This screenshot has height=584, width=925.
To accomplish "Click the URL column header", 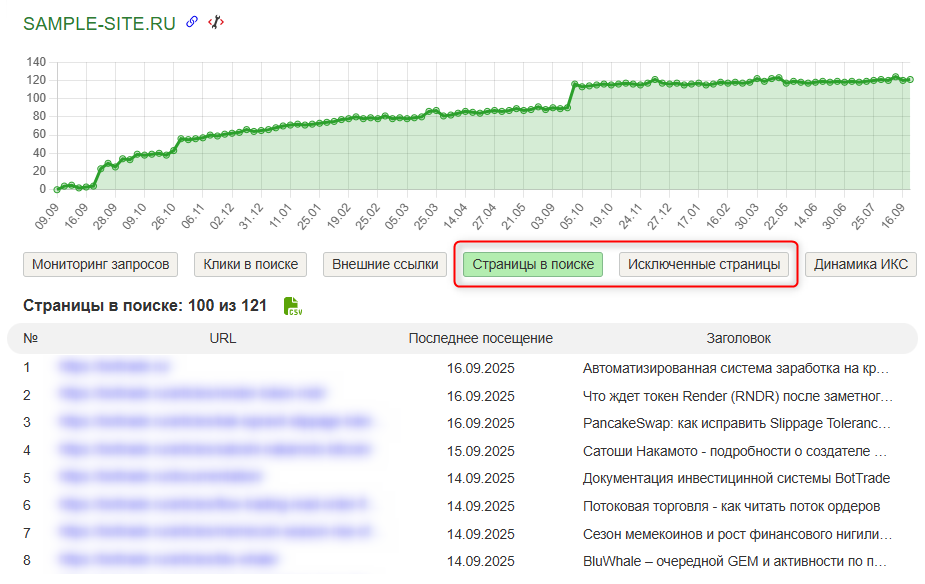I will (223, 338).
